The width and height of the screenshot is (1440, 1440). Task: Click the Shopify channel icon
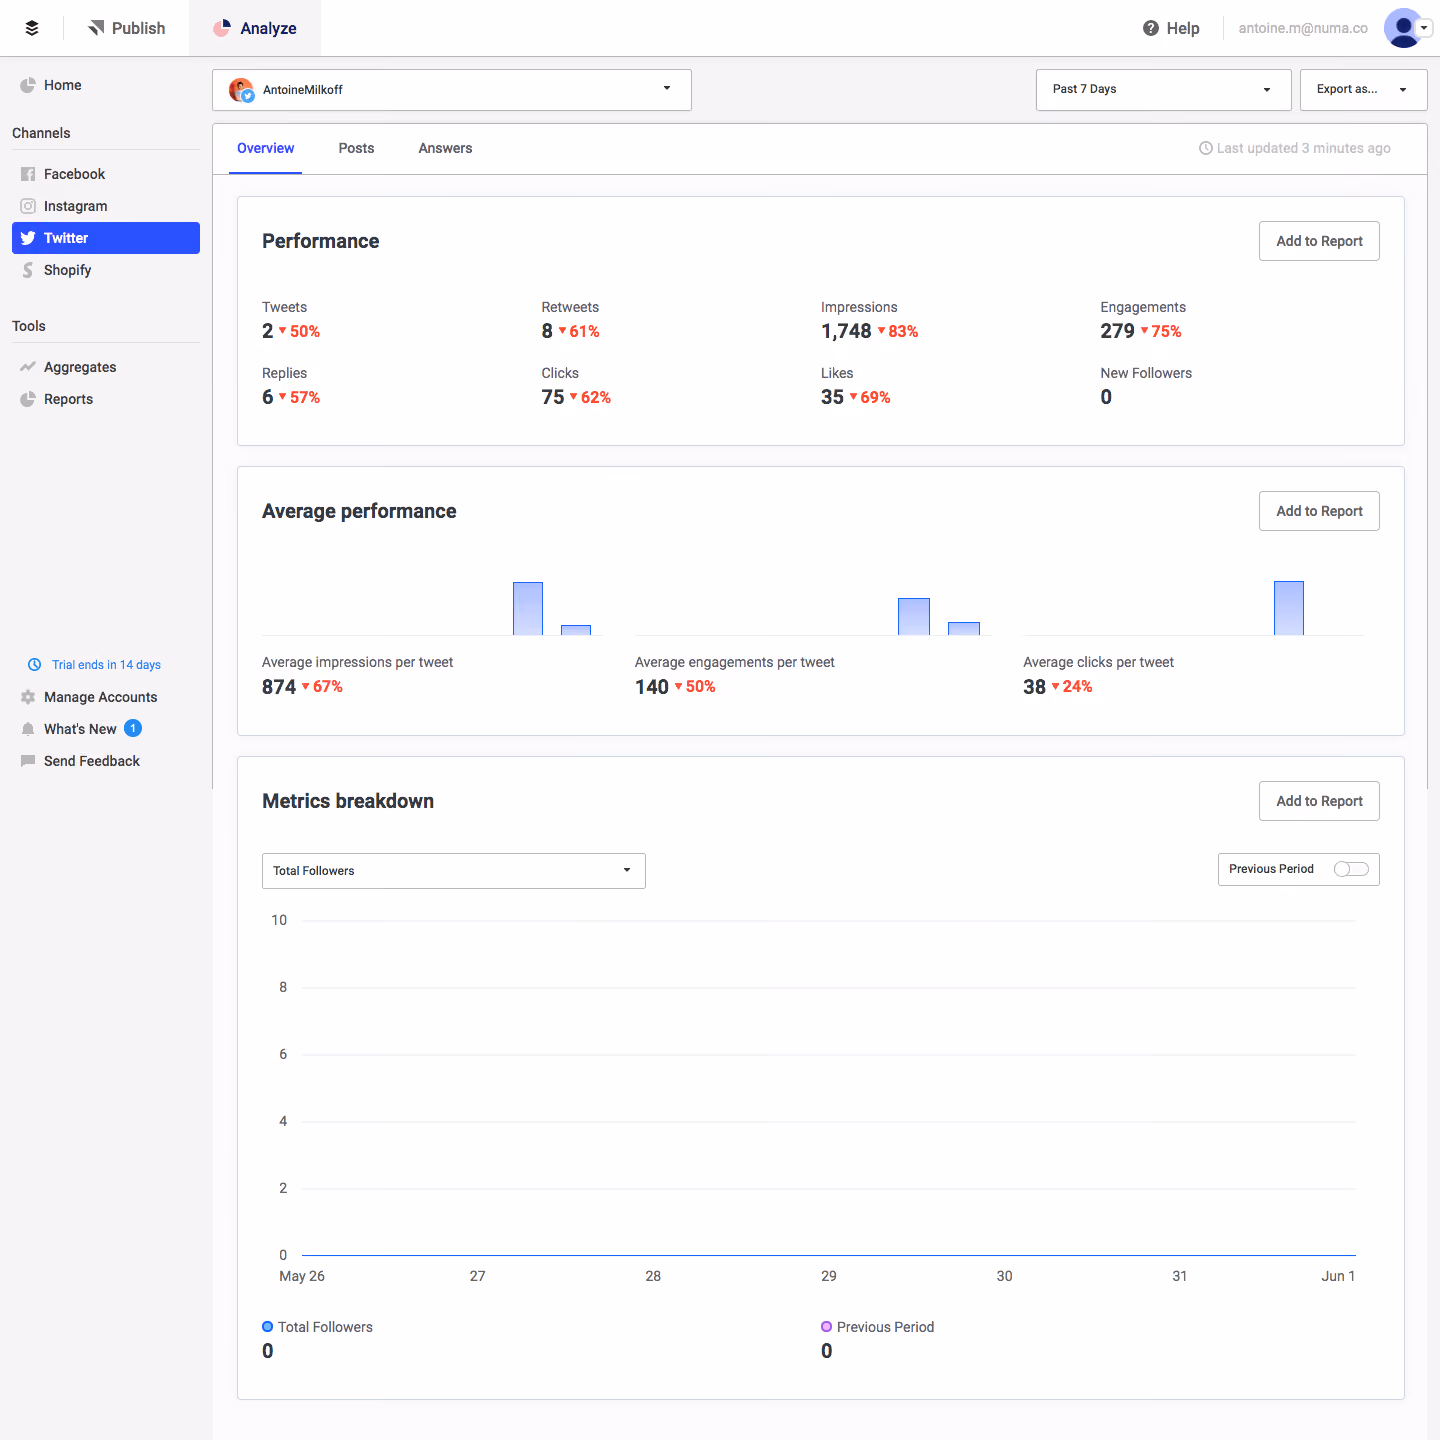(28, 270)
